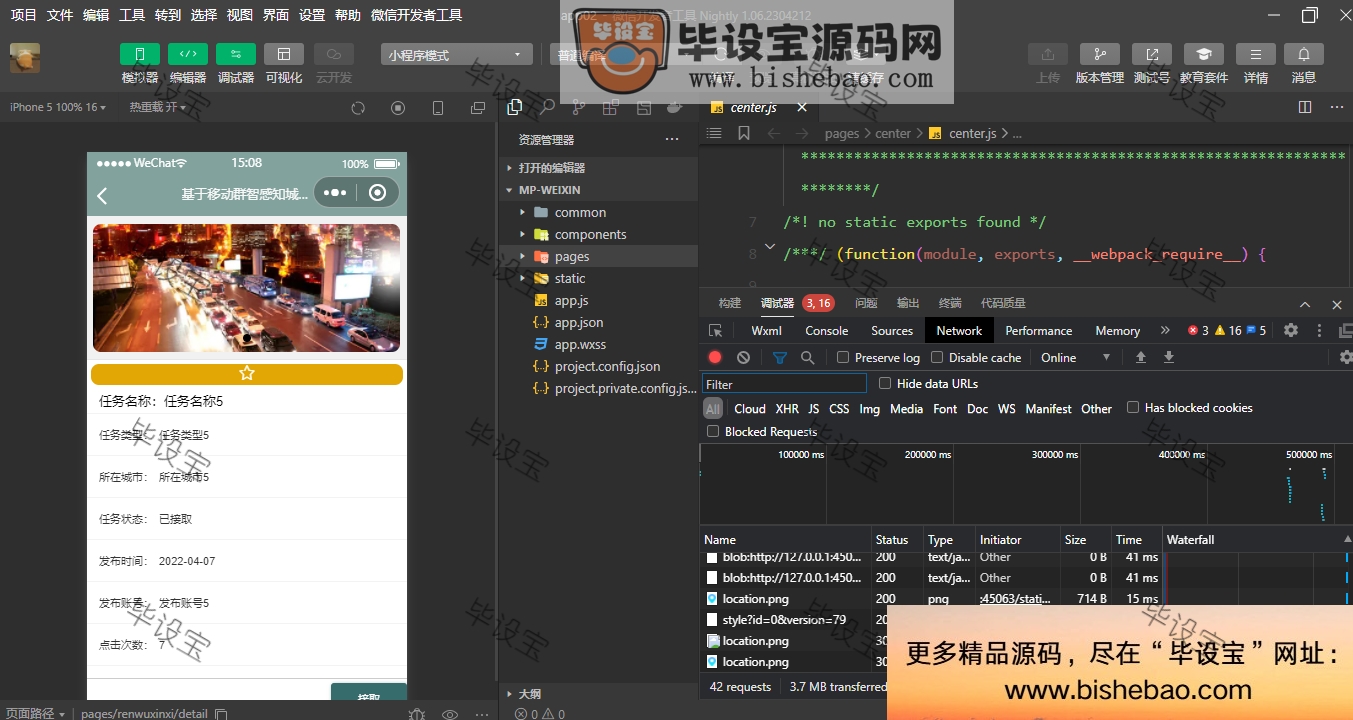
Task: Click the bookmark icon in breadcrumb bar
Action: point(744,133)
